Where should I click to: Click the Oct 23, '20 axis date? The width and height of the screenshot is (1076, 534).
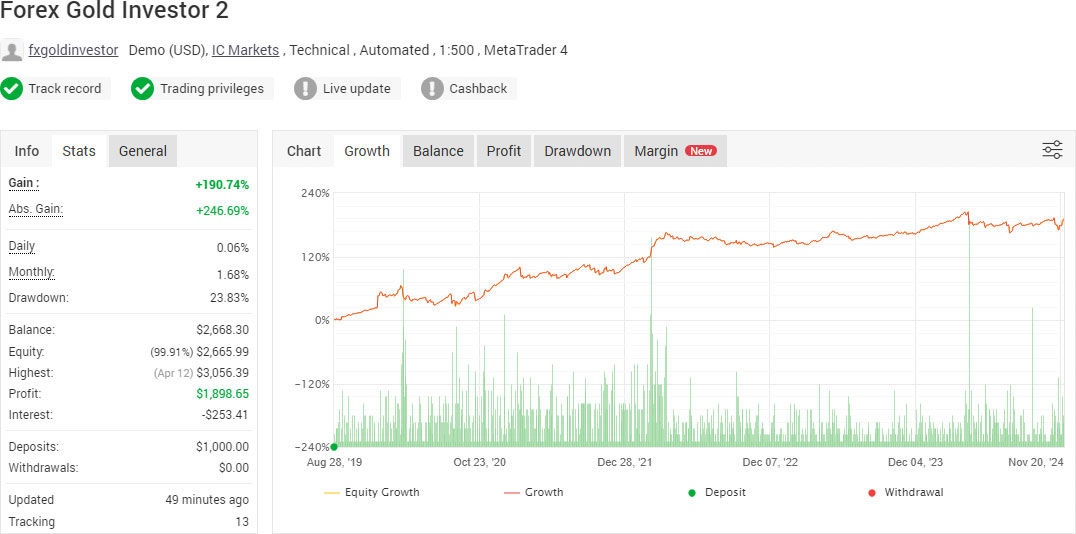480,463
